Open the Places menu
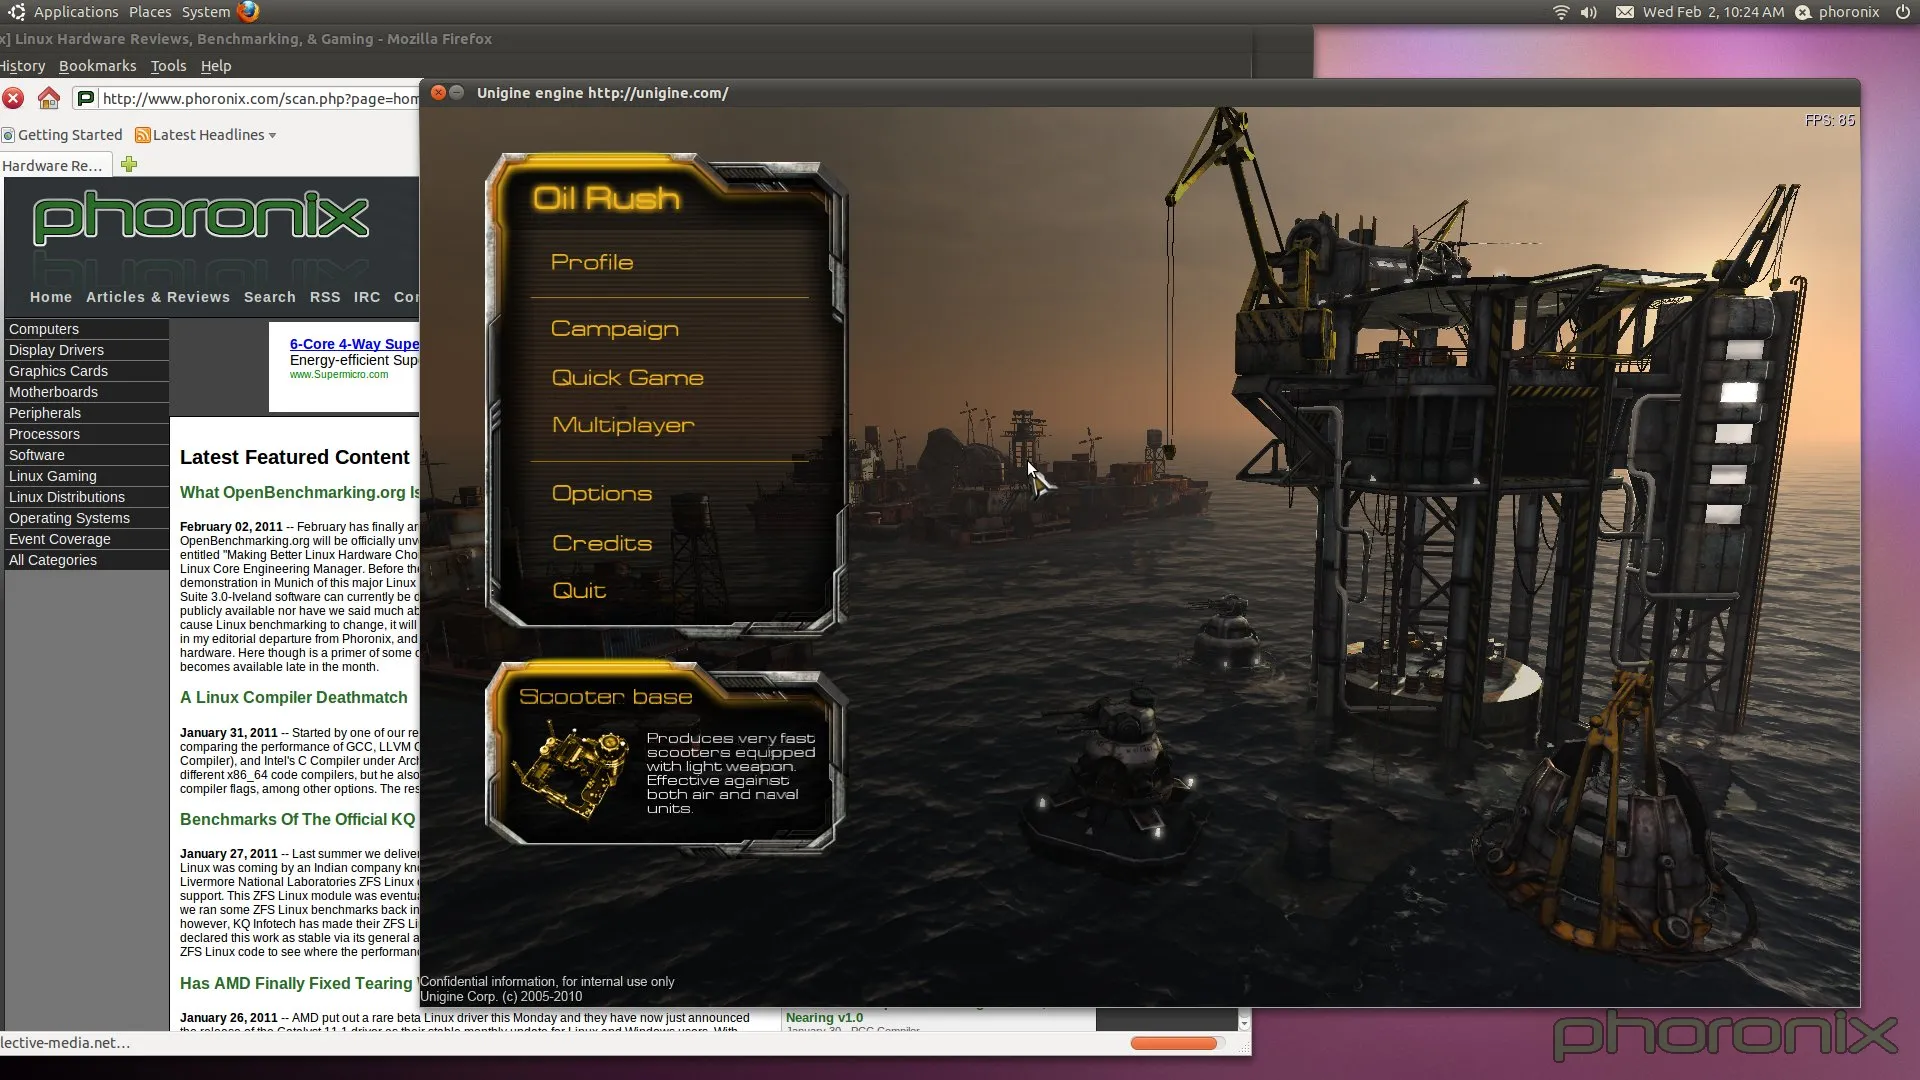Viewport: 1920px width, 1080px height. tap(150, 12)
